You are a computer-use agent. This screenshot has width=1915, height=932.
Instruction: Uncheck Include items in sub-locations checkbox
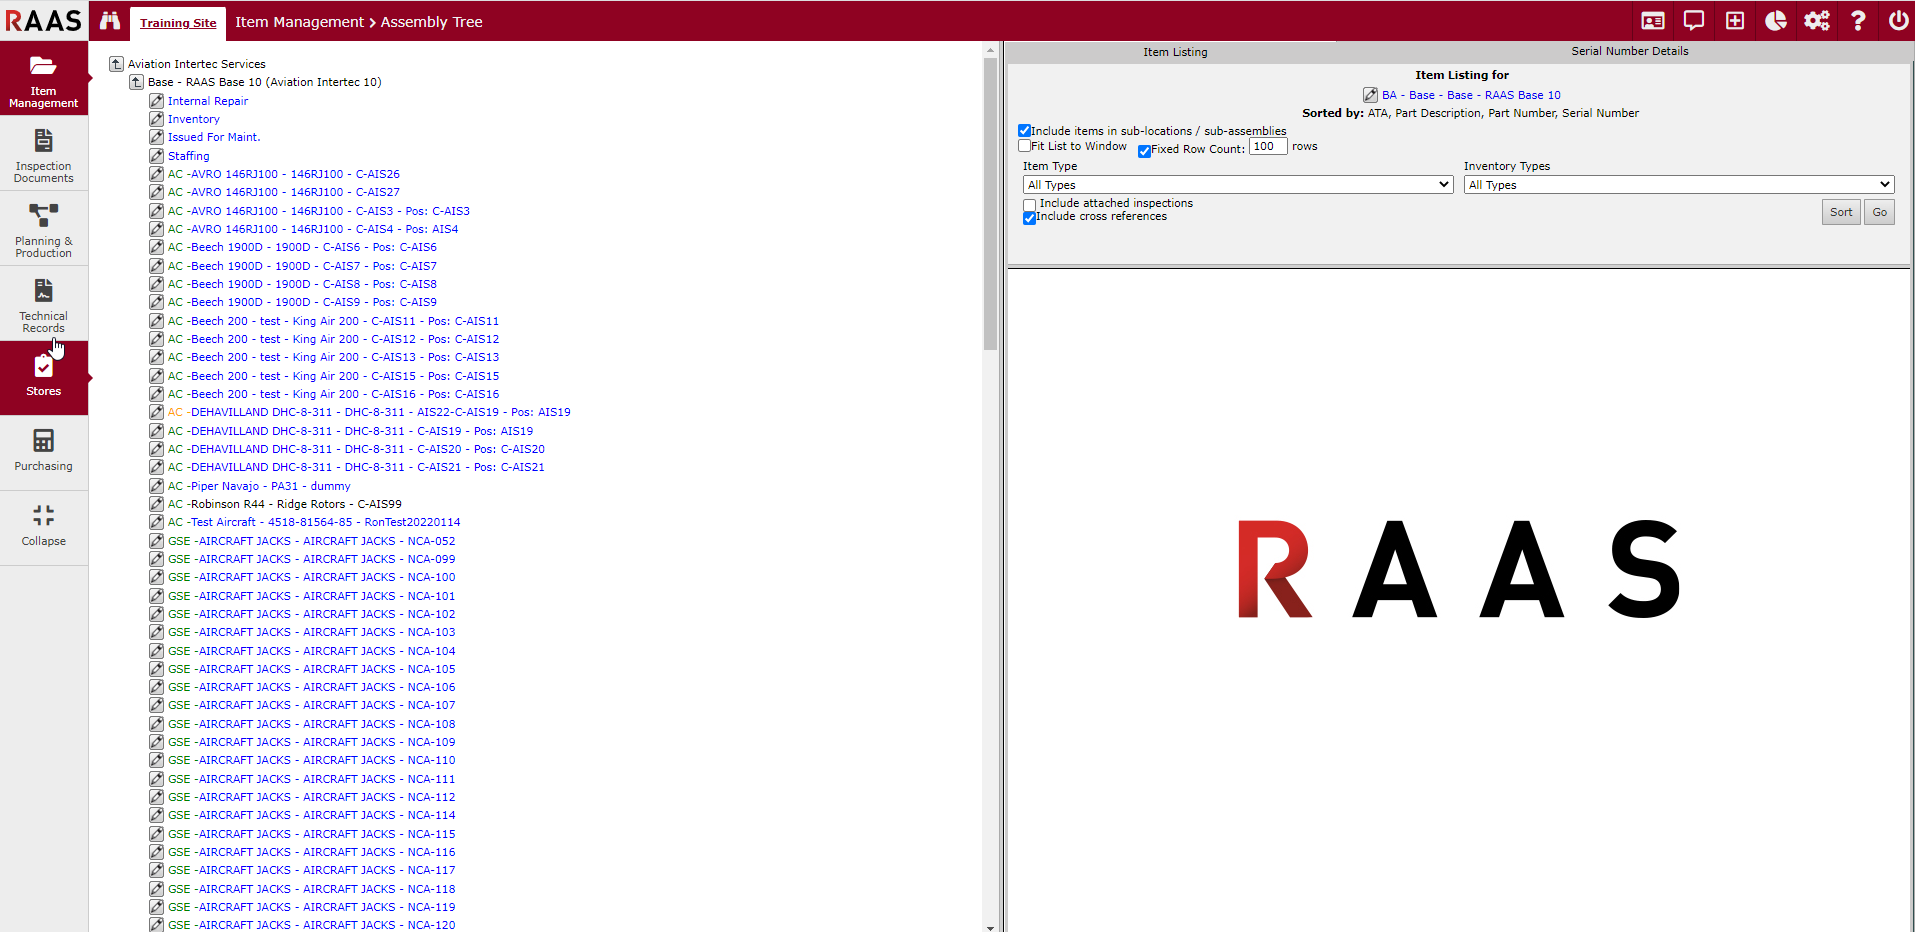[1024, 131]
